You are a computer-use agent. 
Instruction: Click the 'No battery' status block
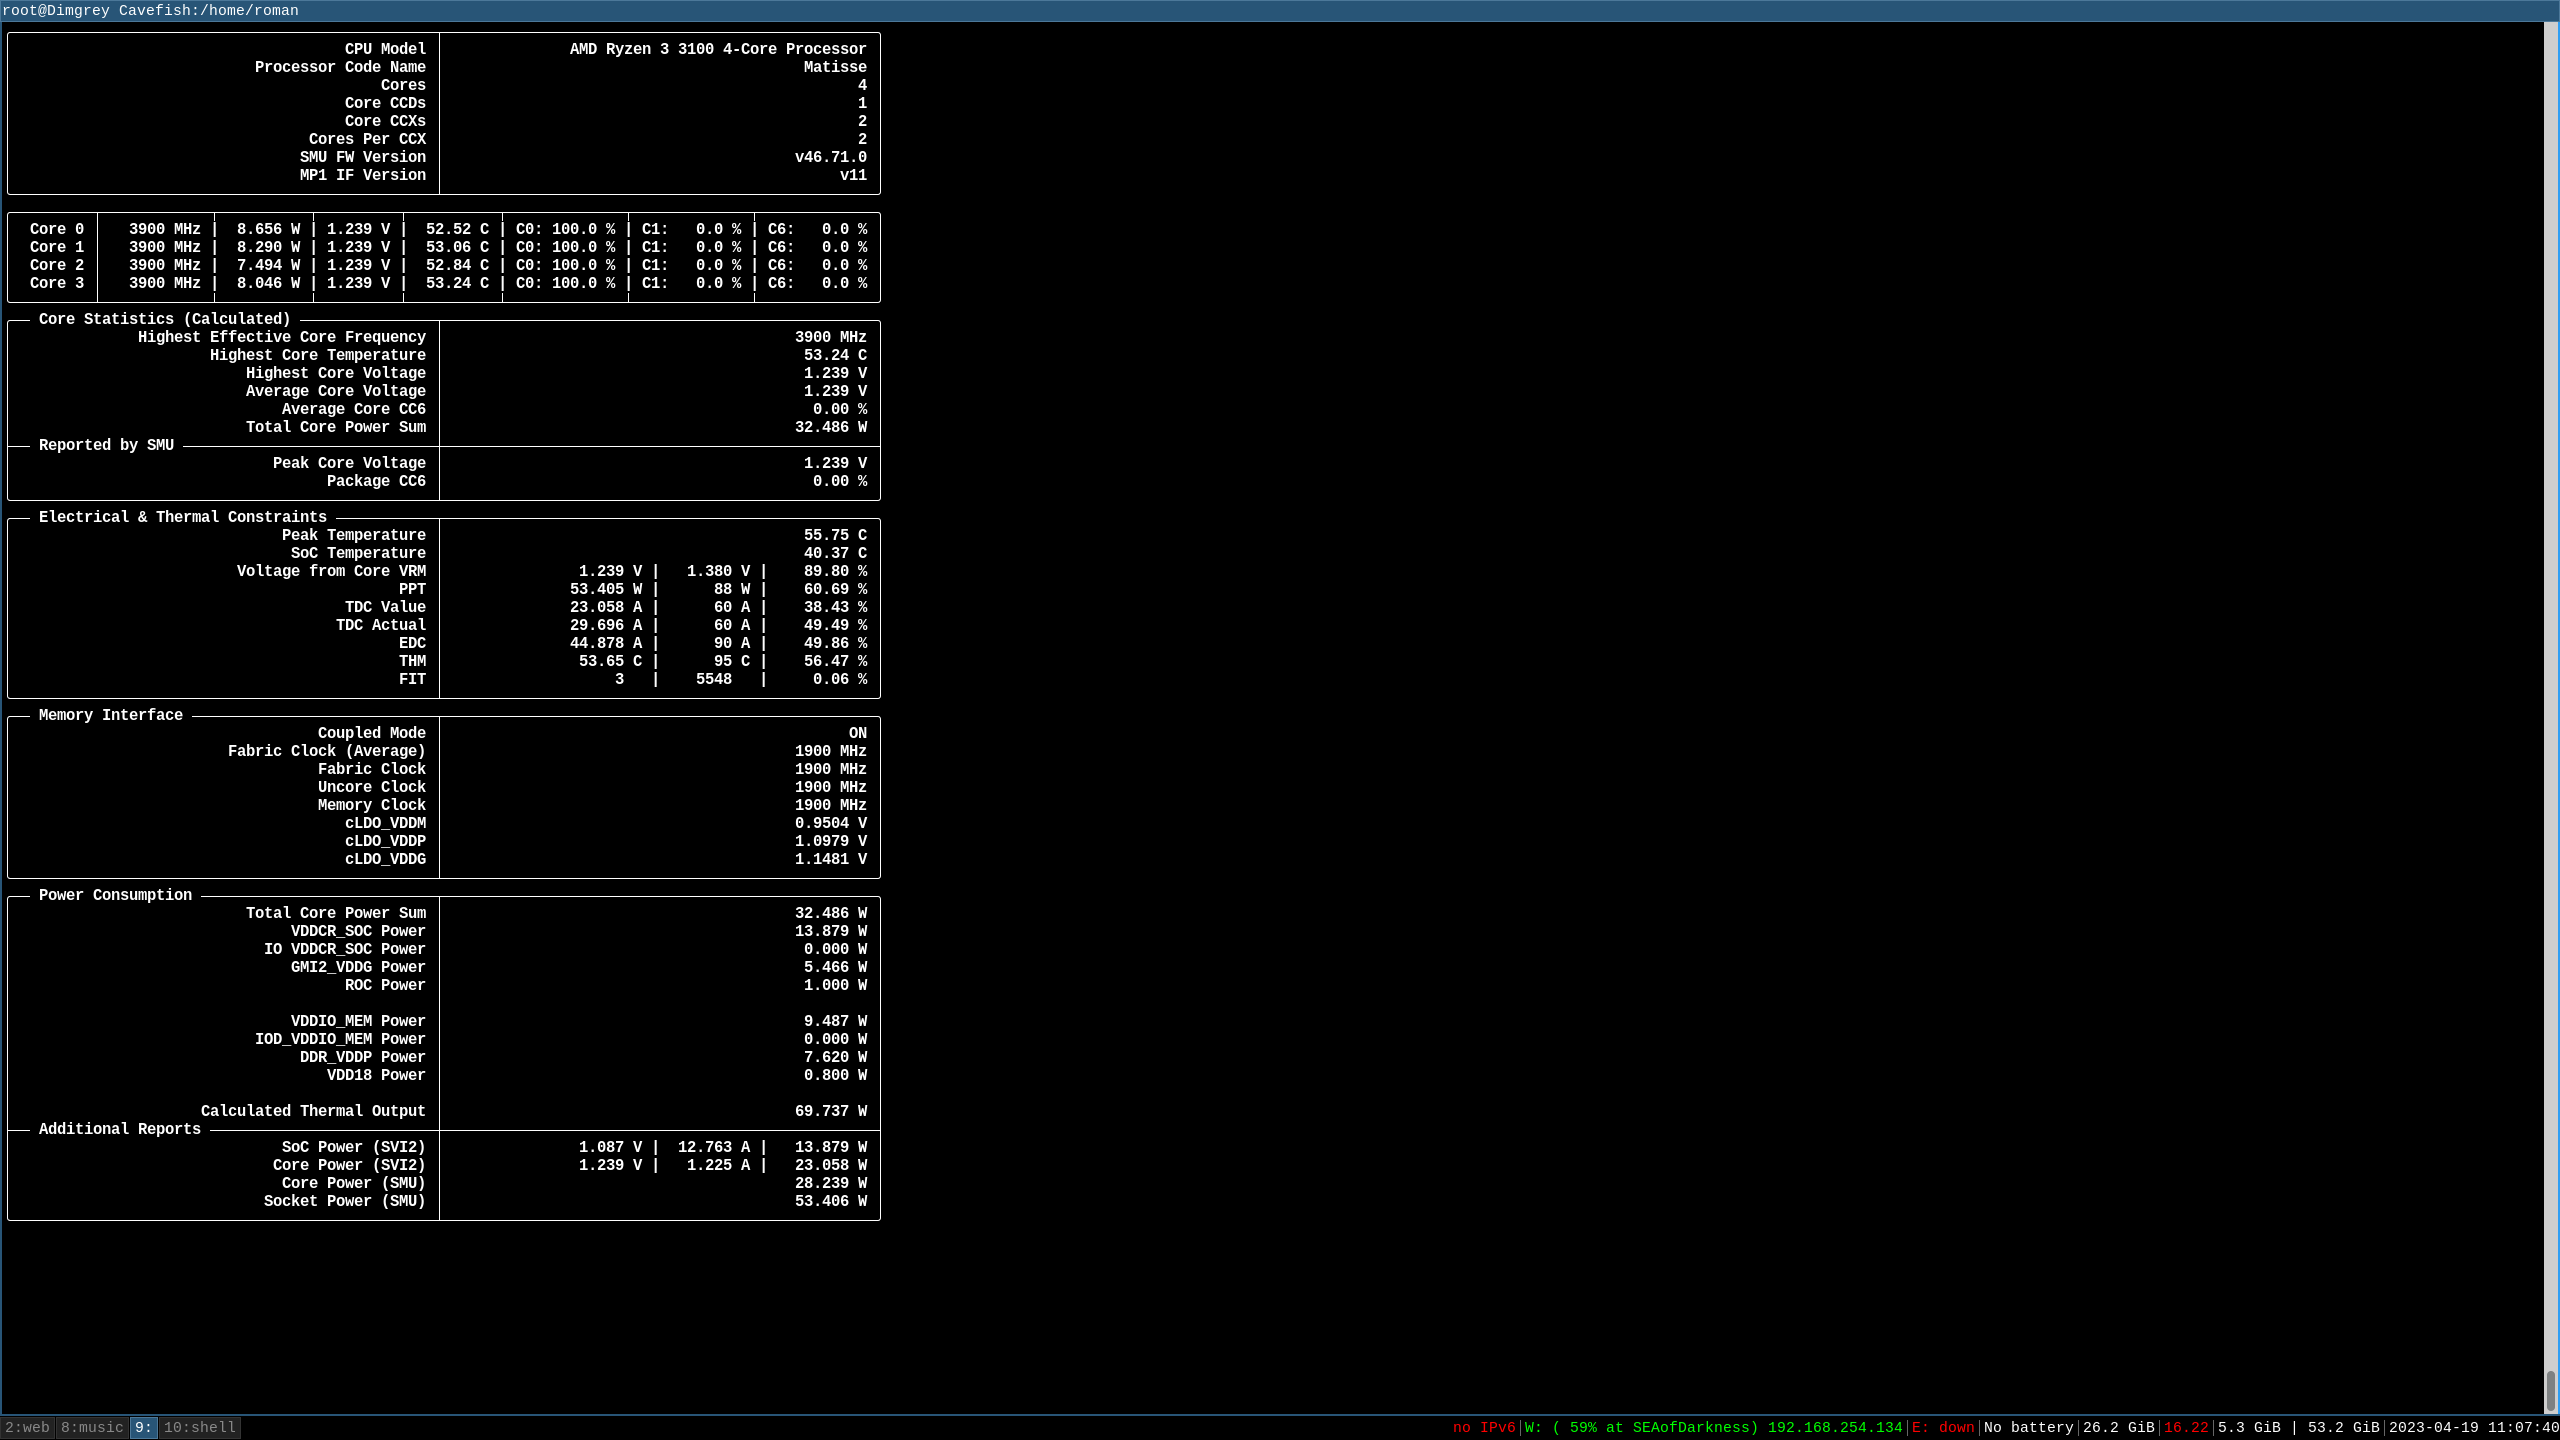(2028, 1428)
